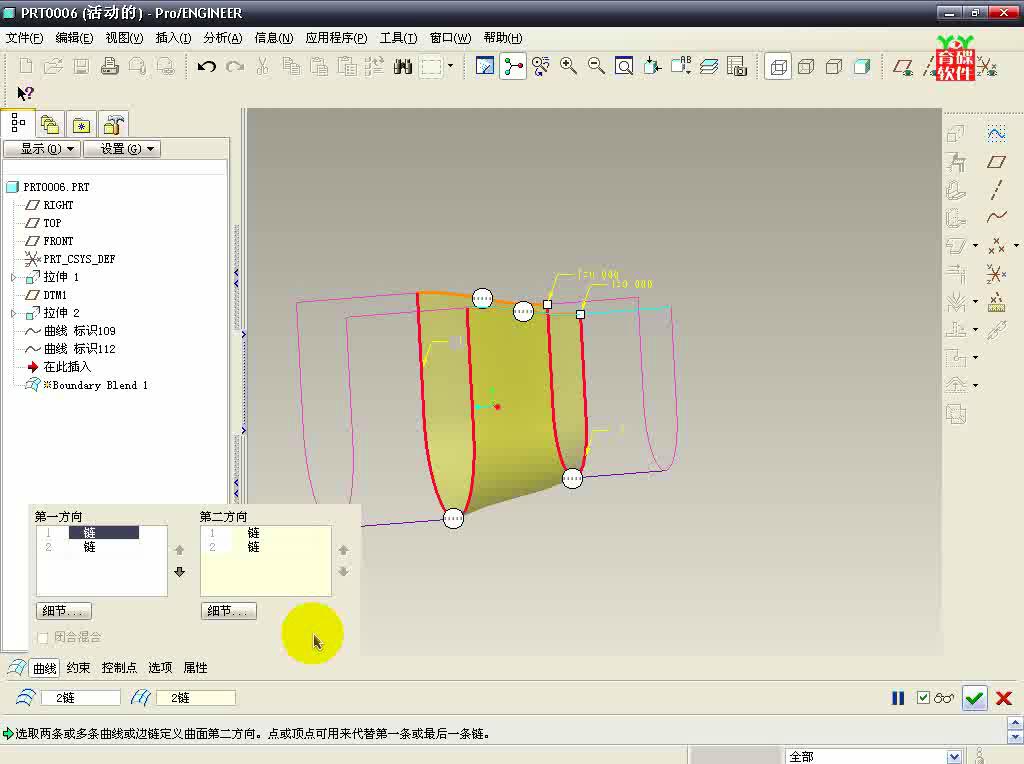
Task: Click the Repaint screen icon
Action: click(x=485, y=67)
